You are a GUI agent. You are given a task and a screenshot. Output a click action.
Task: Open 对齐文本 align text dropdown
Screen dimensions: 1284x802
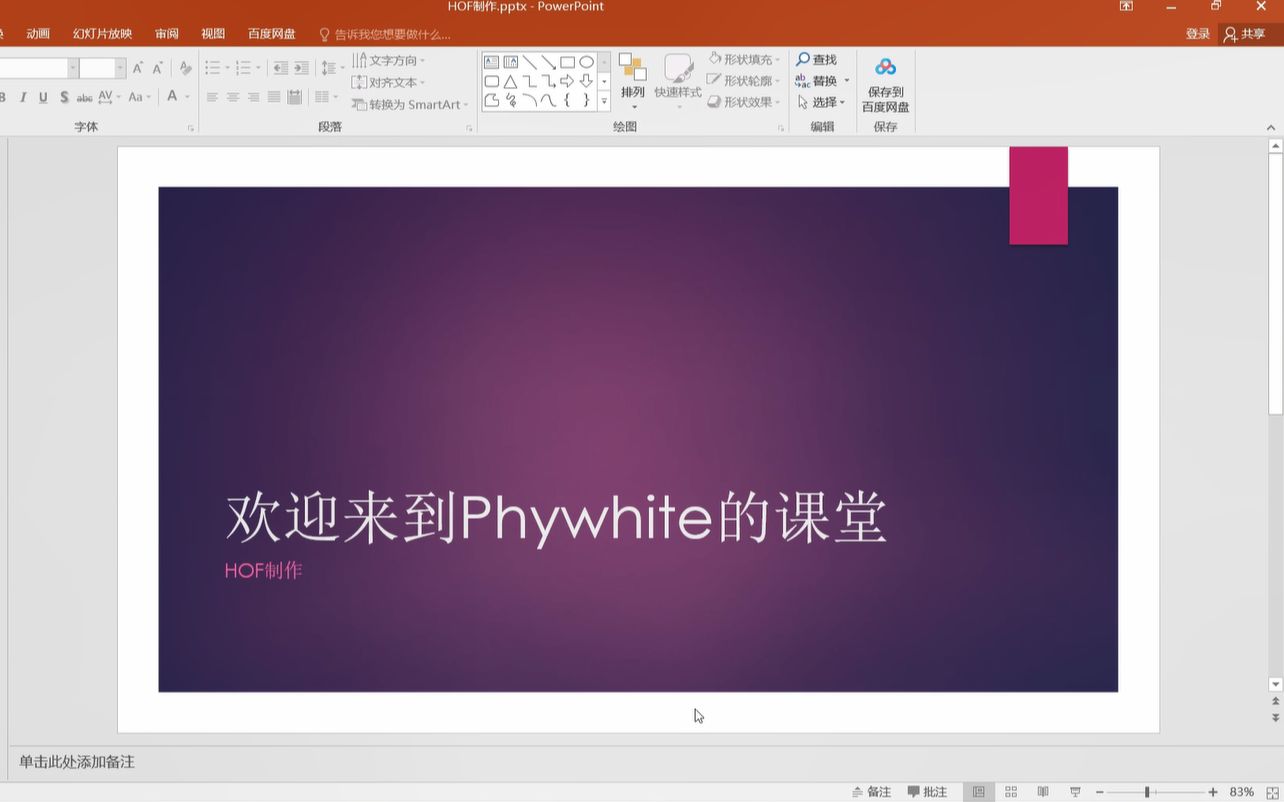point(390,82)
